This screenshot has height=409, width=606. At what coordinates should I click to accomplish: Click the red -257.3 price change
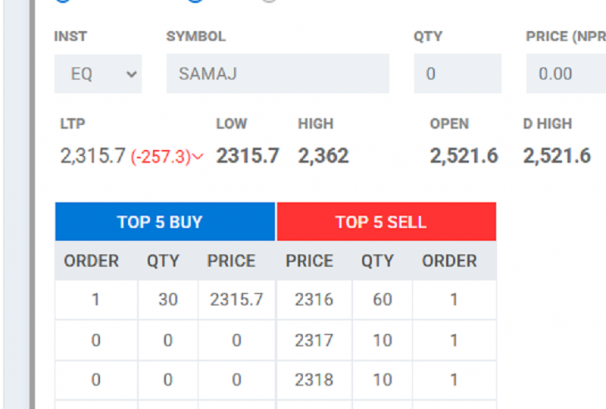tap(160, 157)
